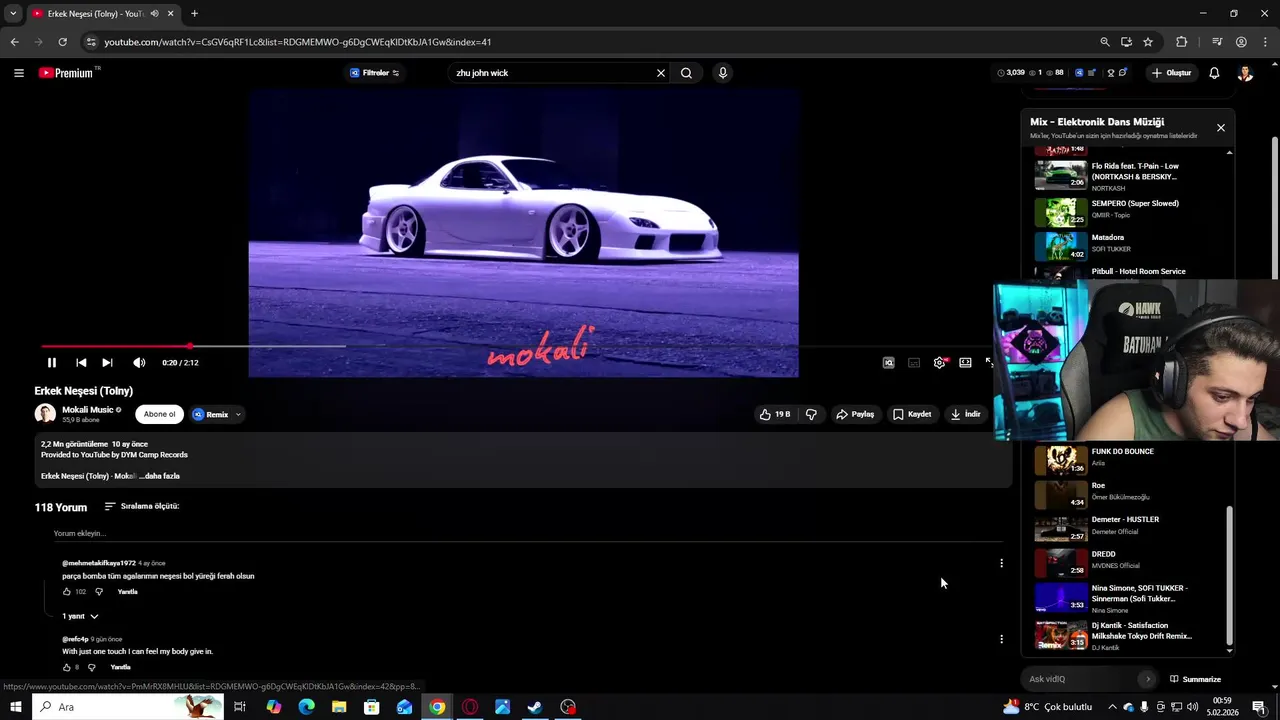Open the vidIQ player overlay icon
Image resolution: width=1280 pixels, height=720 pixels.
click(888, 363)
